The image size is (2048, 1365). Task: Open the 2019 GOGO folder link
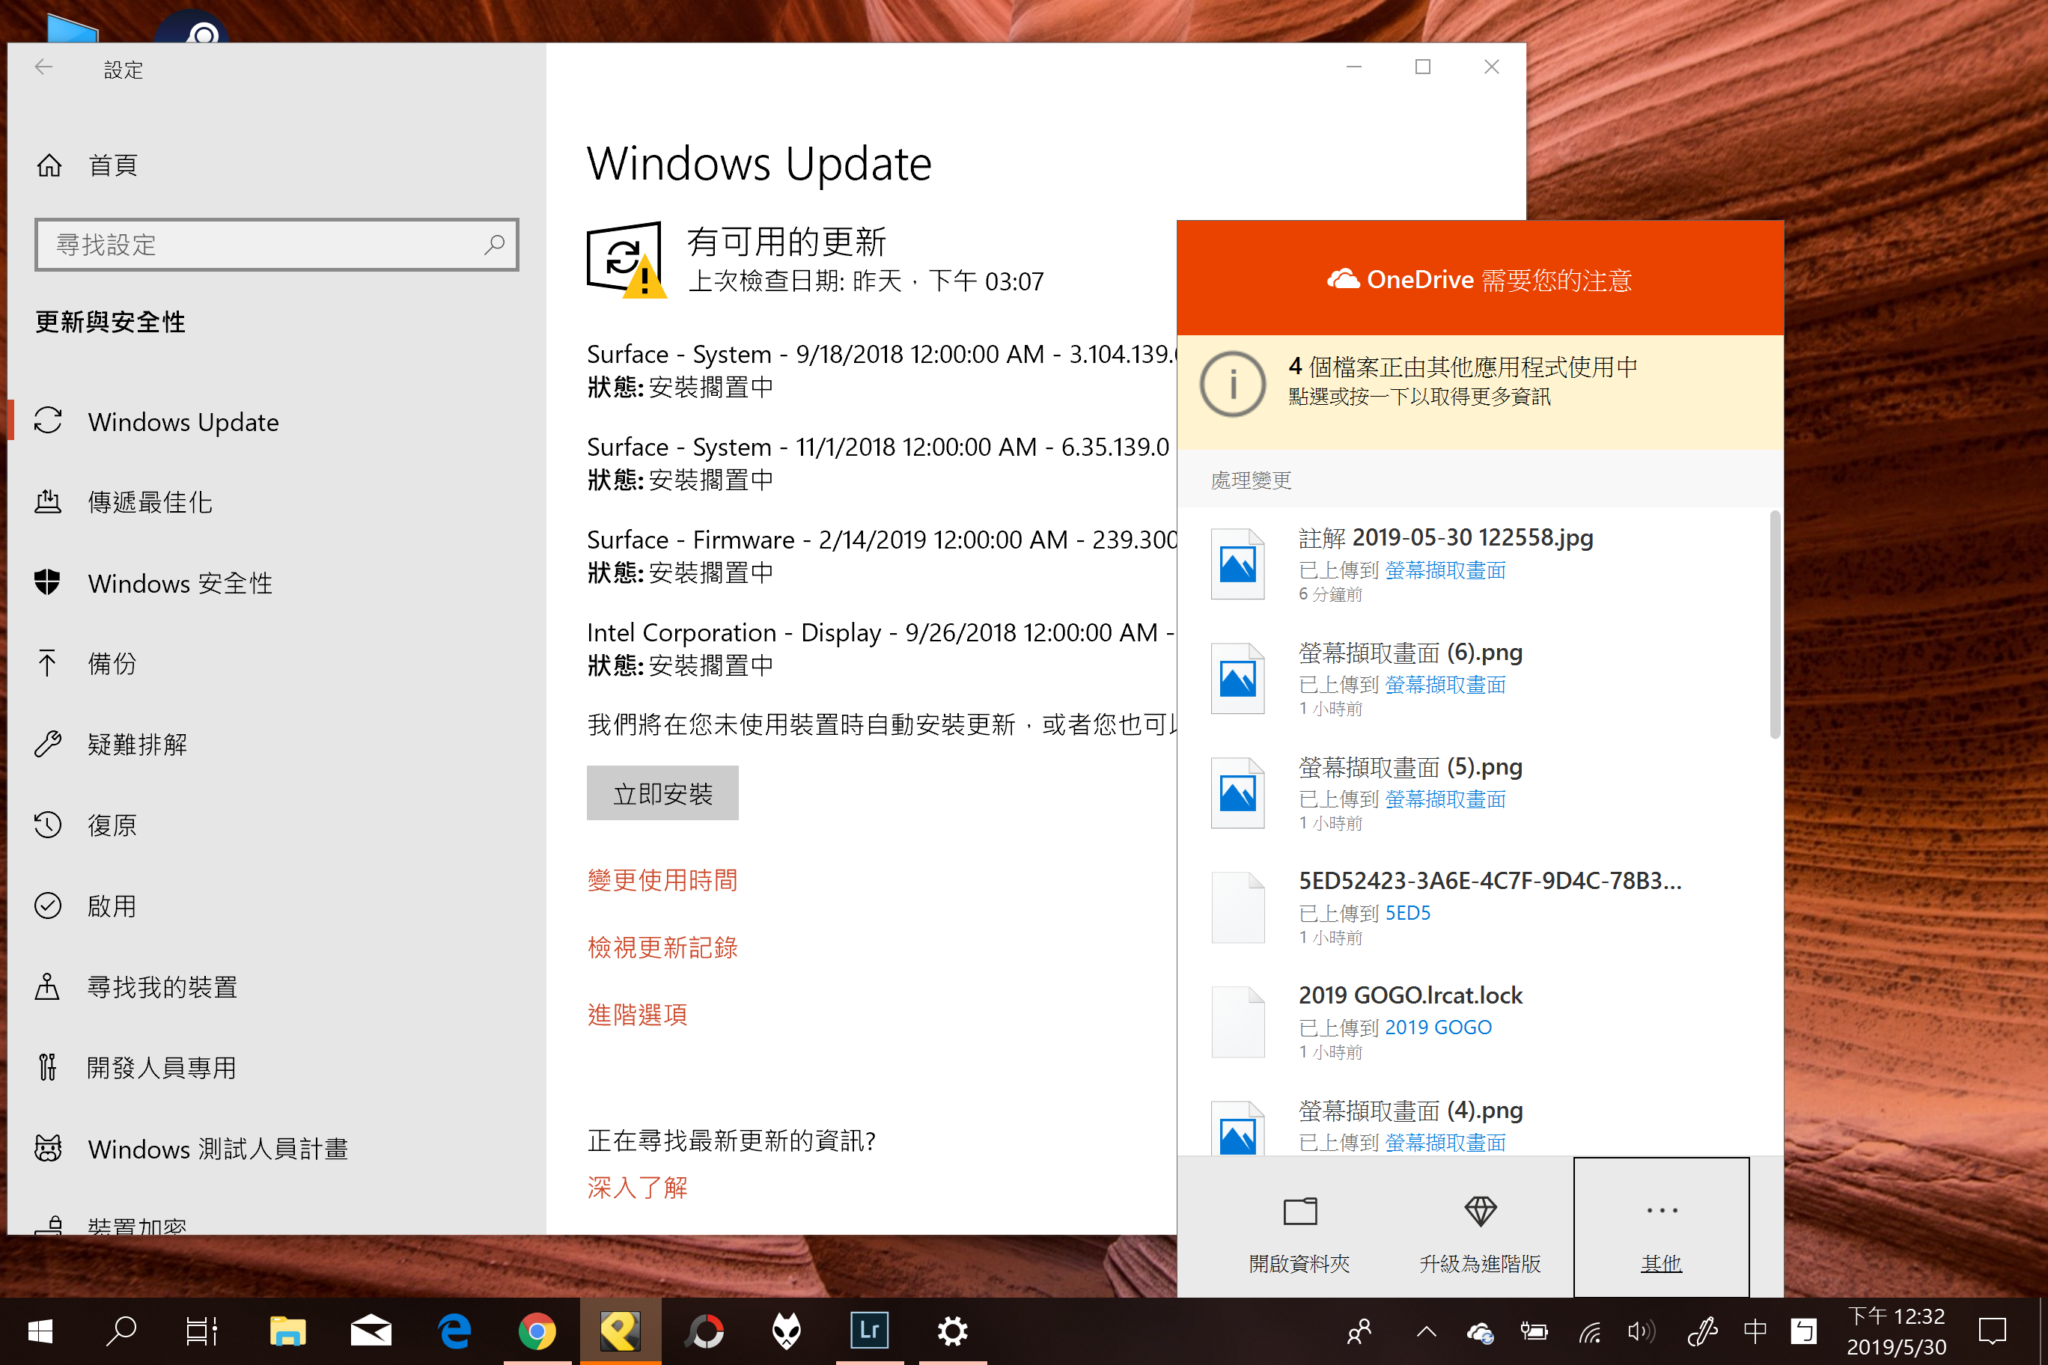coord(1438,1027)
